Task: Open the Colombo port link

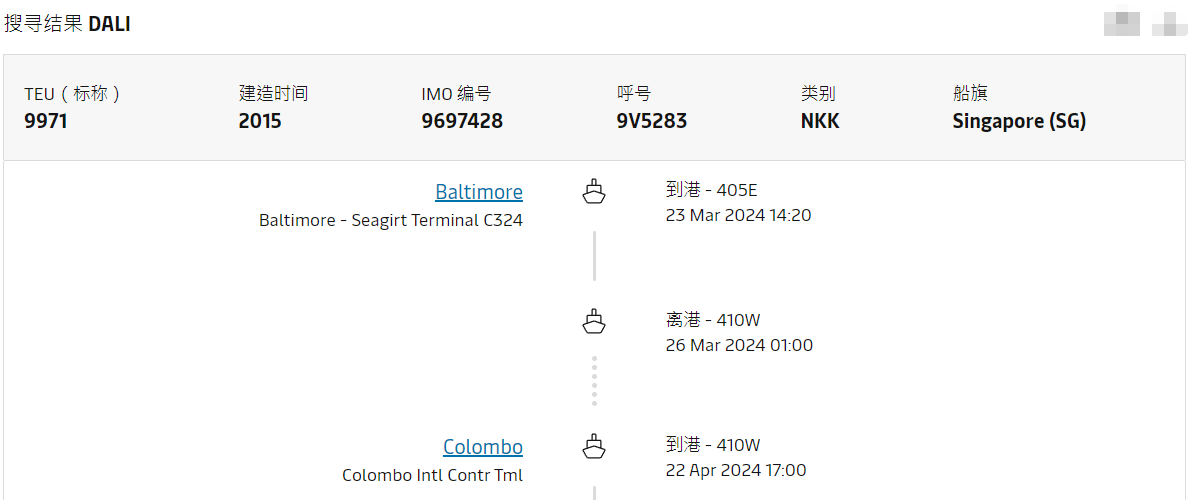Action: coord(482,446)
